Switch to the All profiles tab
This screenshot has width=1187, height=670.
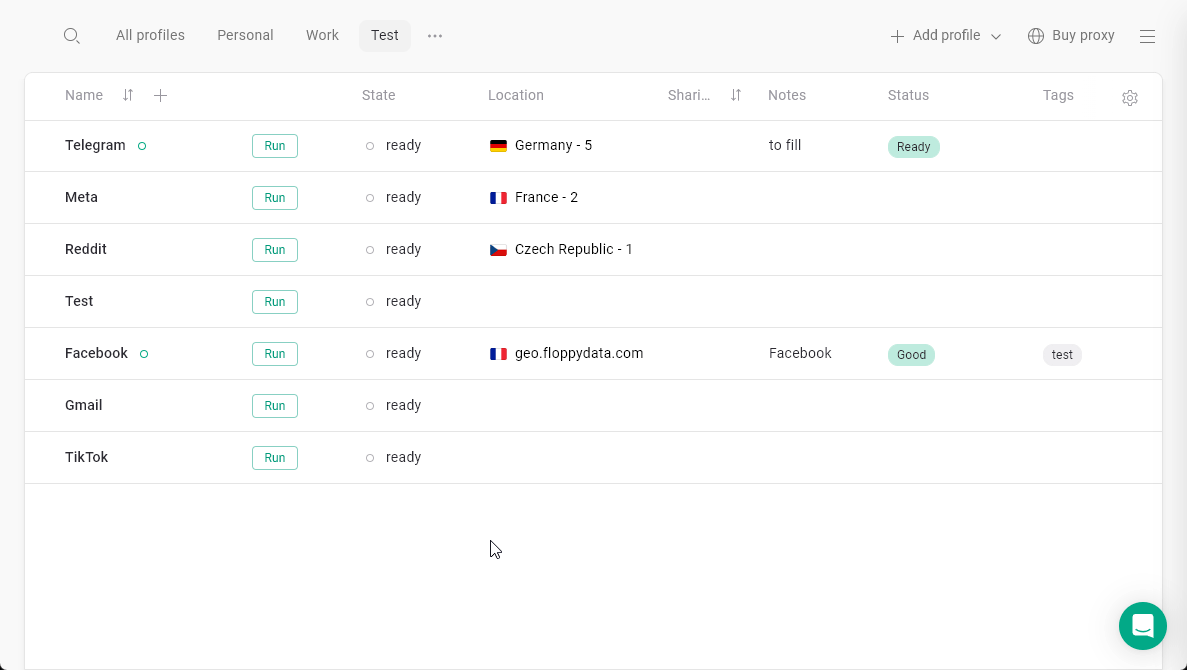(150, 36)
